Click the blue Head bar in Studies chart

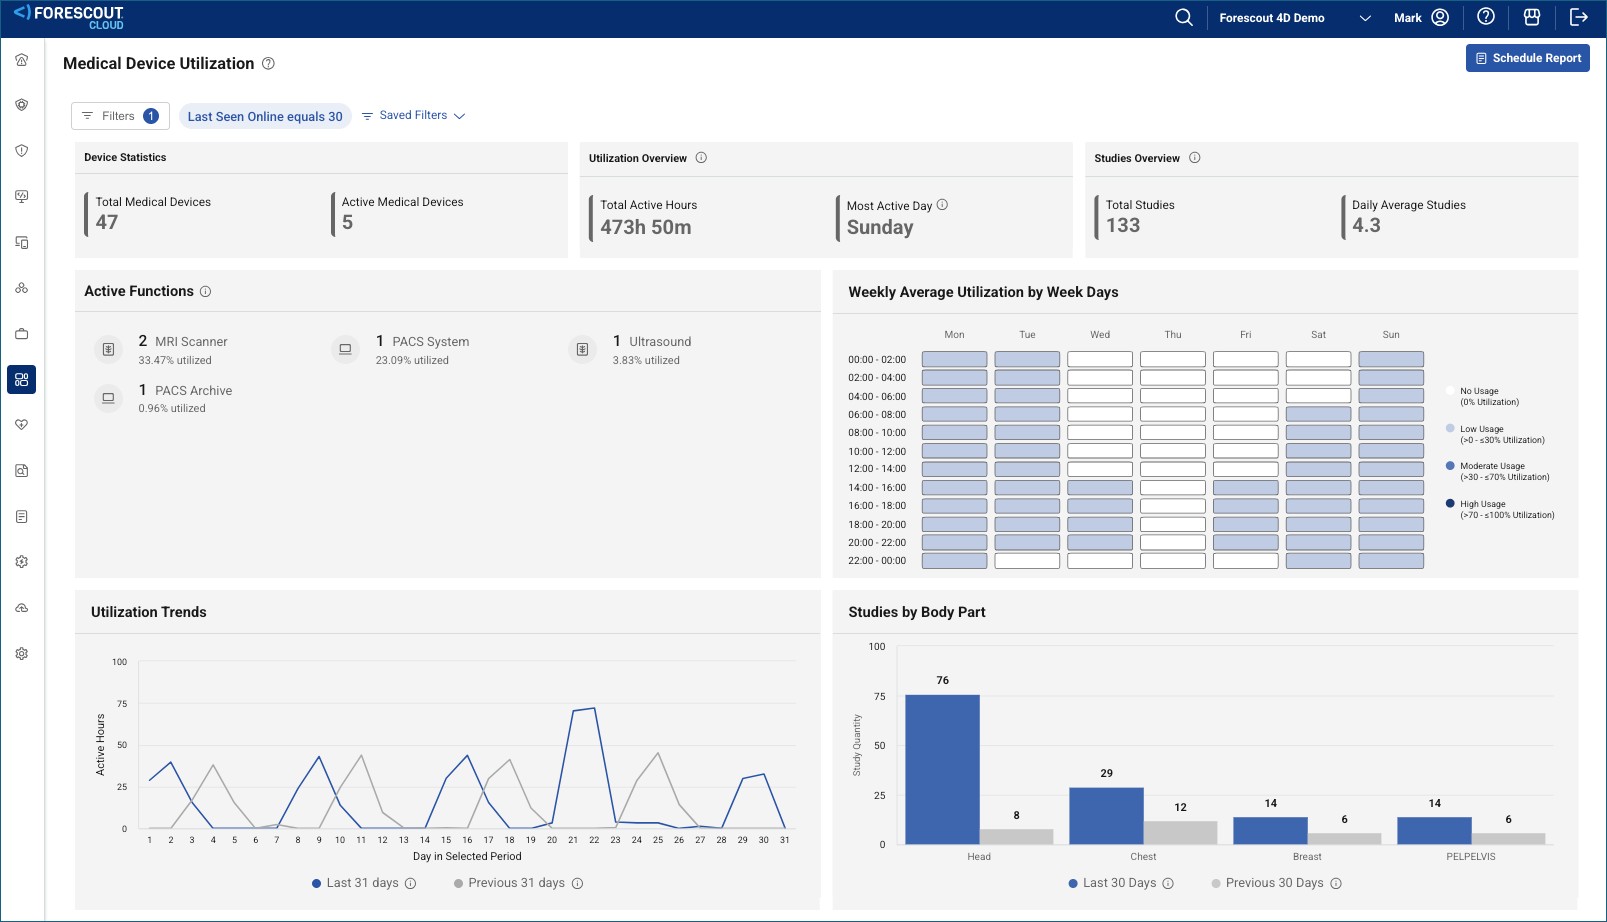942,769
